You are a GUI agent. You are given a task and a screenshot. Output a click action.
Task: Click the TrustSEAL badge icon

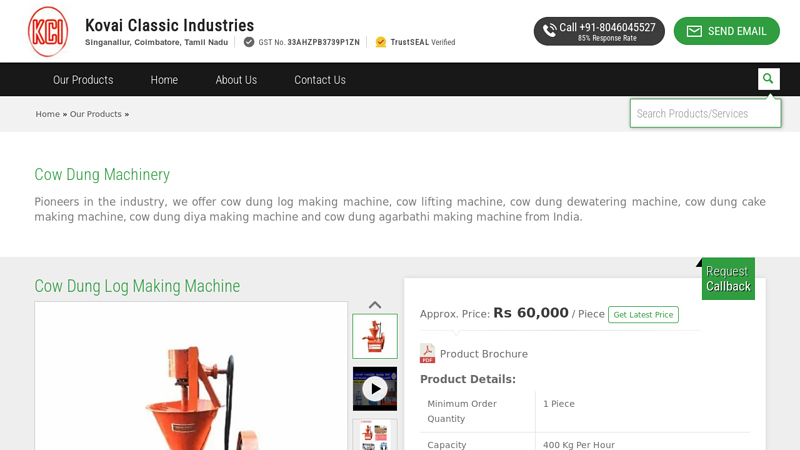tap(381, 42)
